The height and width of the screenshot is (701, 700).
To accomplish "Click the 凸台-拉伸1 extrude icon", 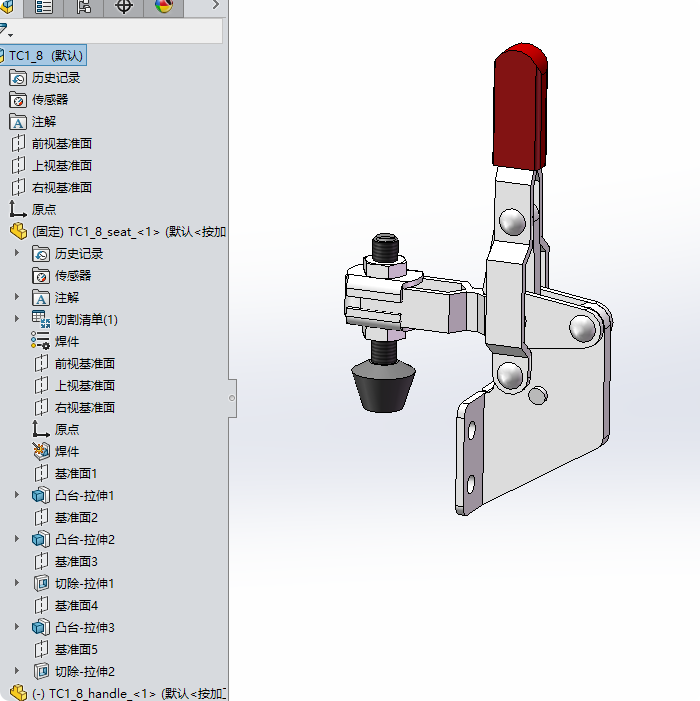I will coord(41,495).
